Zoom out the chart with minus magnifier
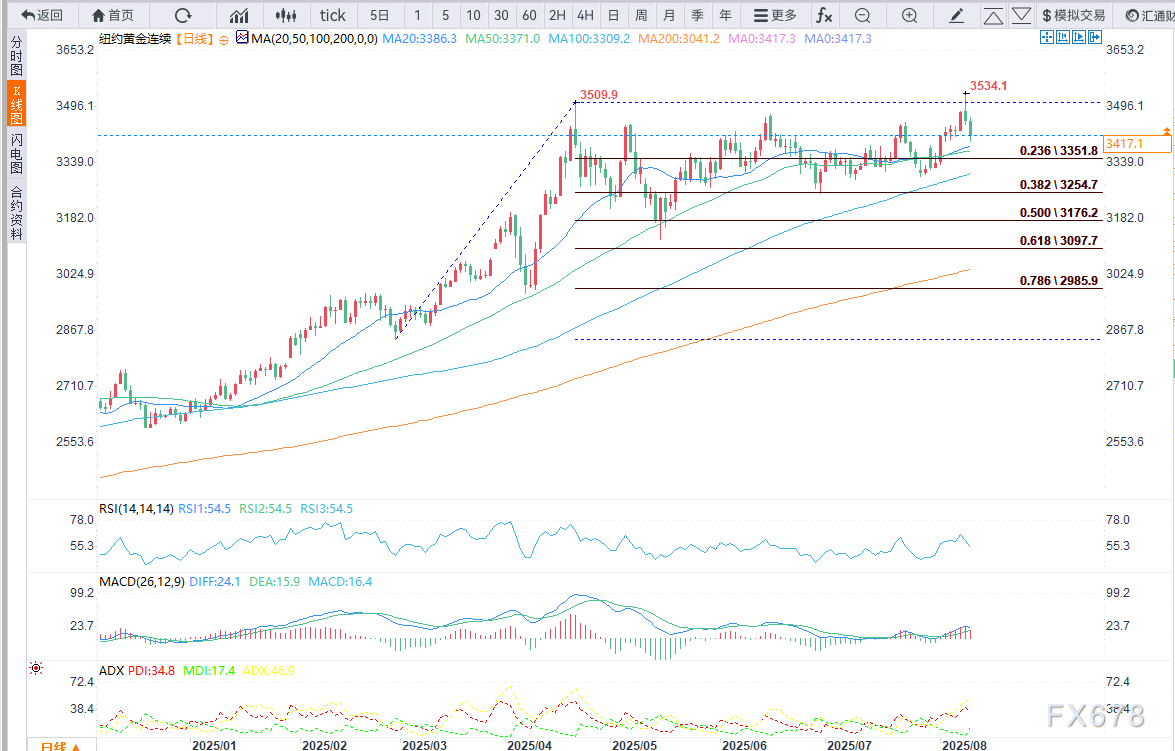Image resolution: width=1175 pixels, height=751 pixels. [862, 15]
